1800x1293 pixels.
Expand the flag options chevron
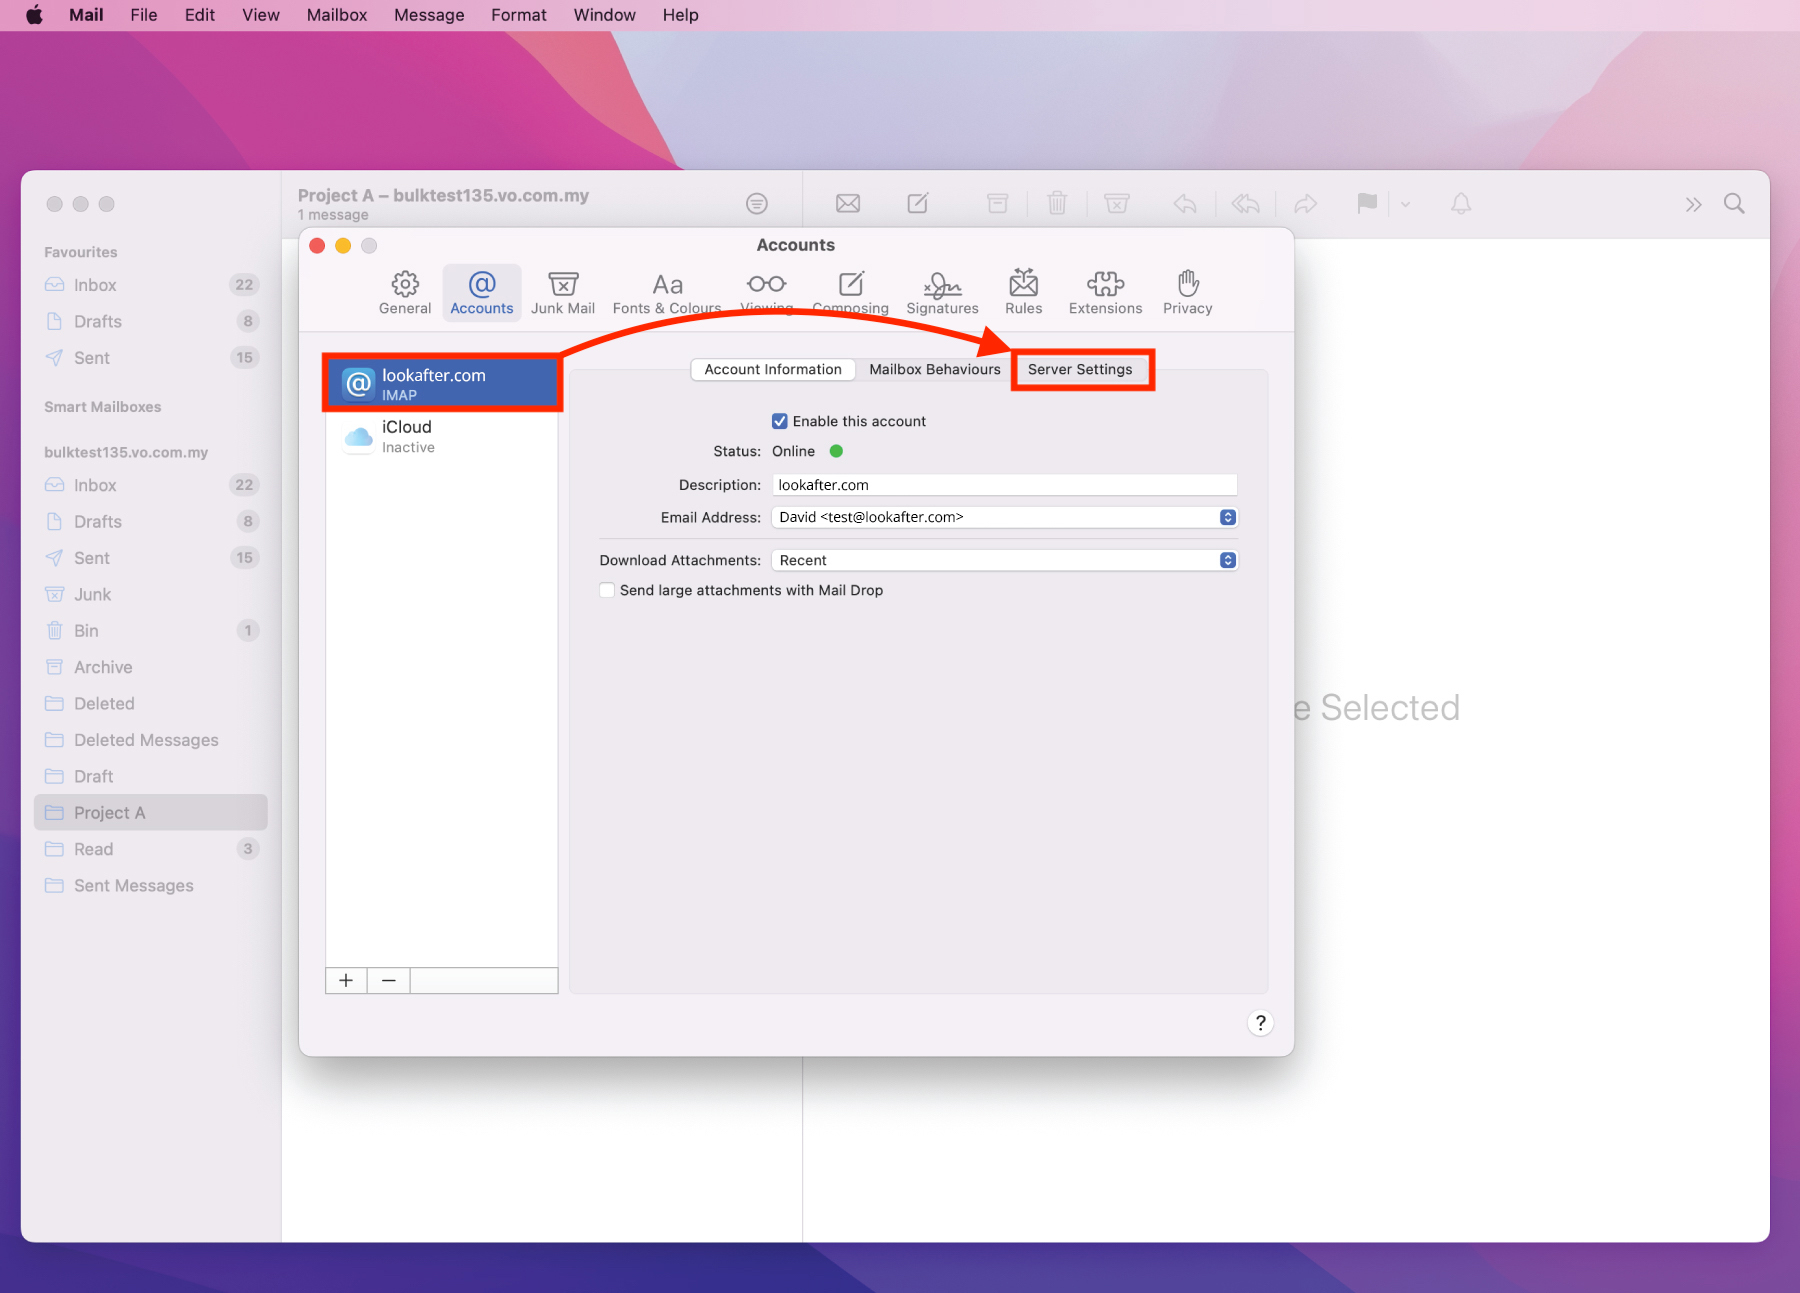pos(1405,204)
